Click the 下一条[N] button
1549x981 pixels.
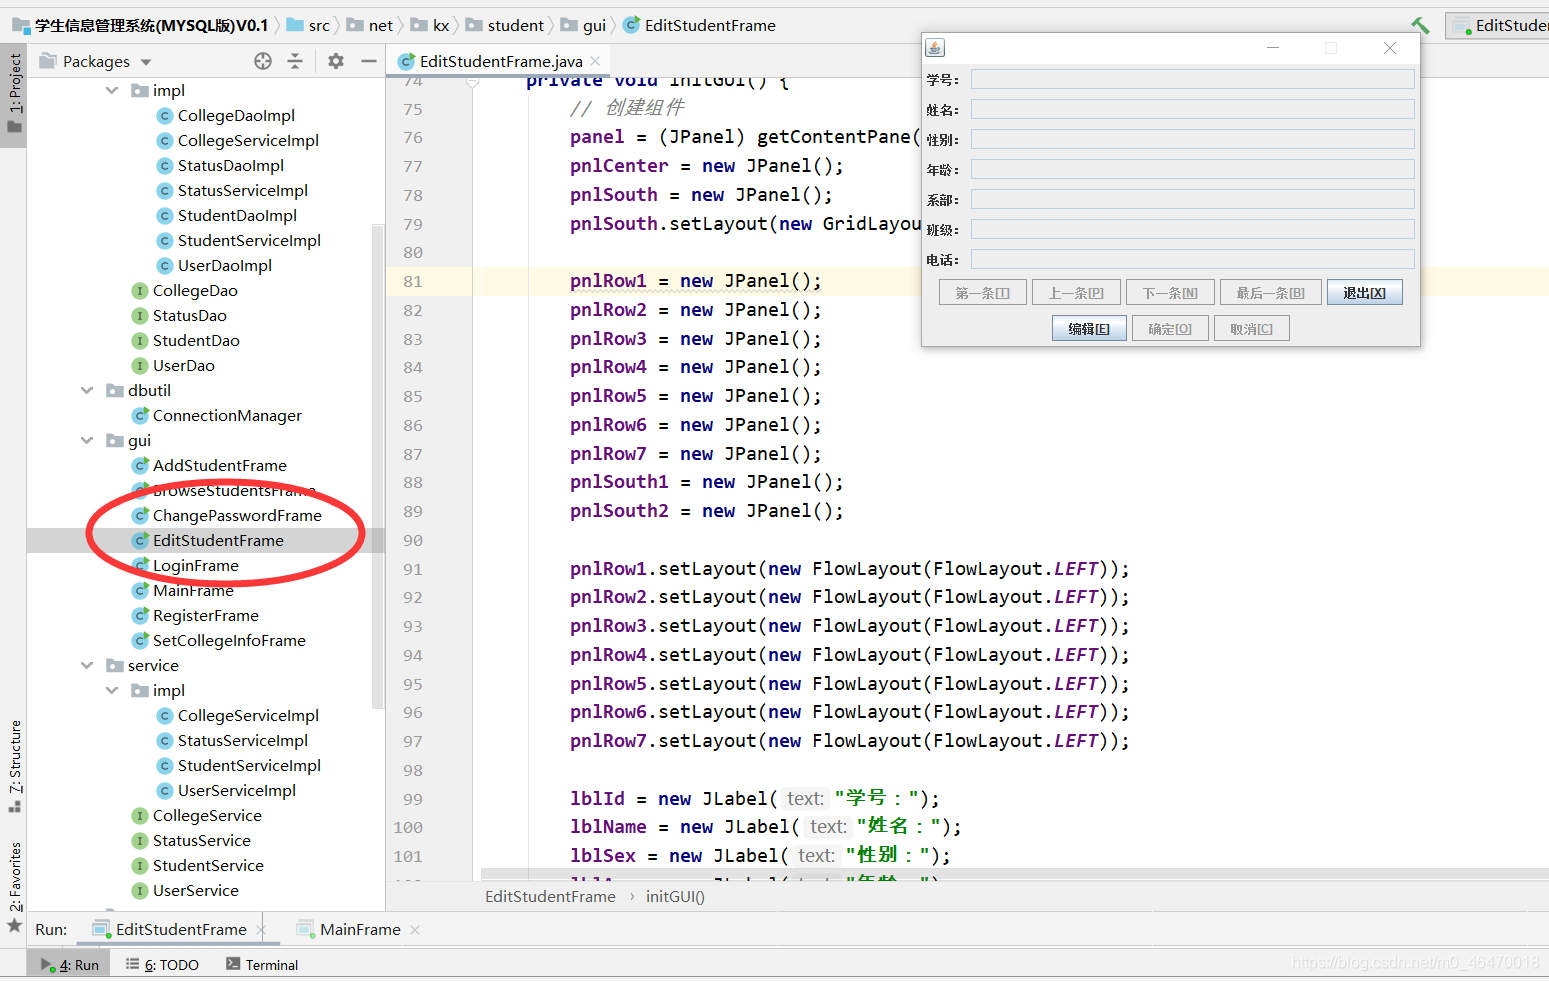tap(1170, 292)
